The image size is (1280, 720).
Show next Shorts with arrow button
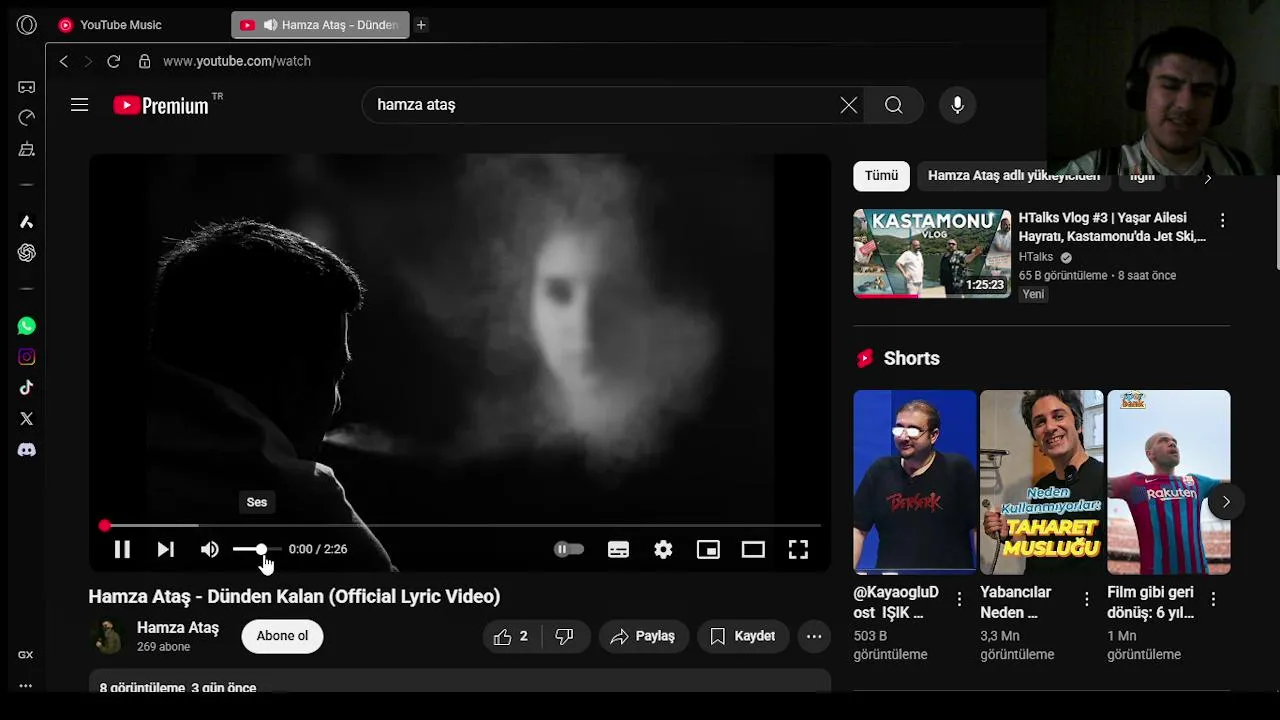[1226, 502]
